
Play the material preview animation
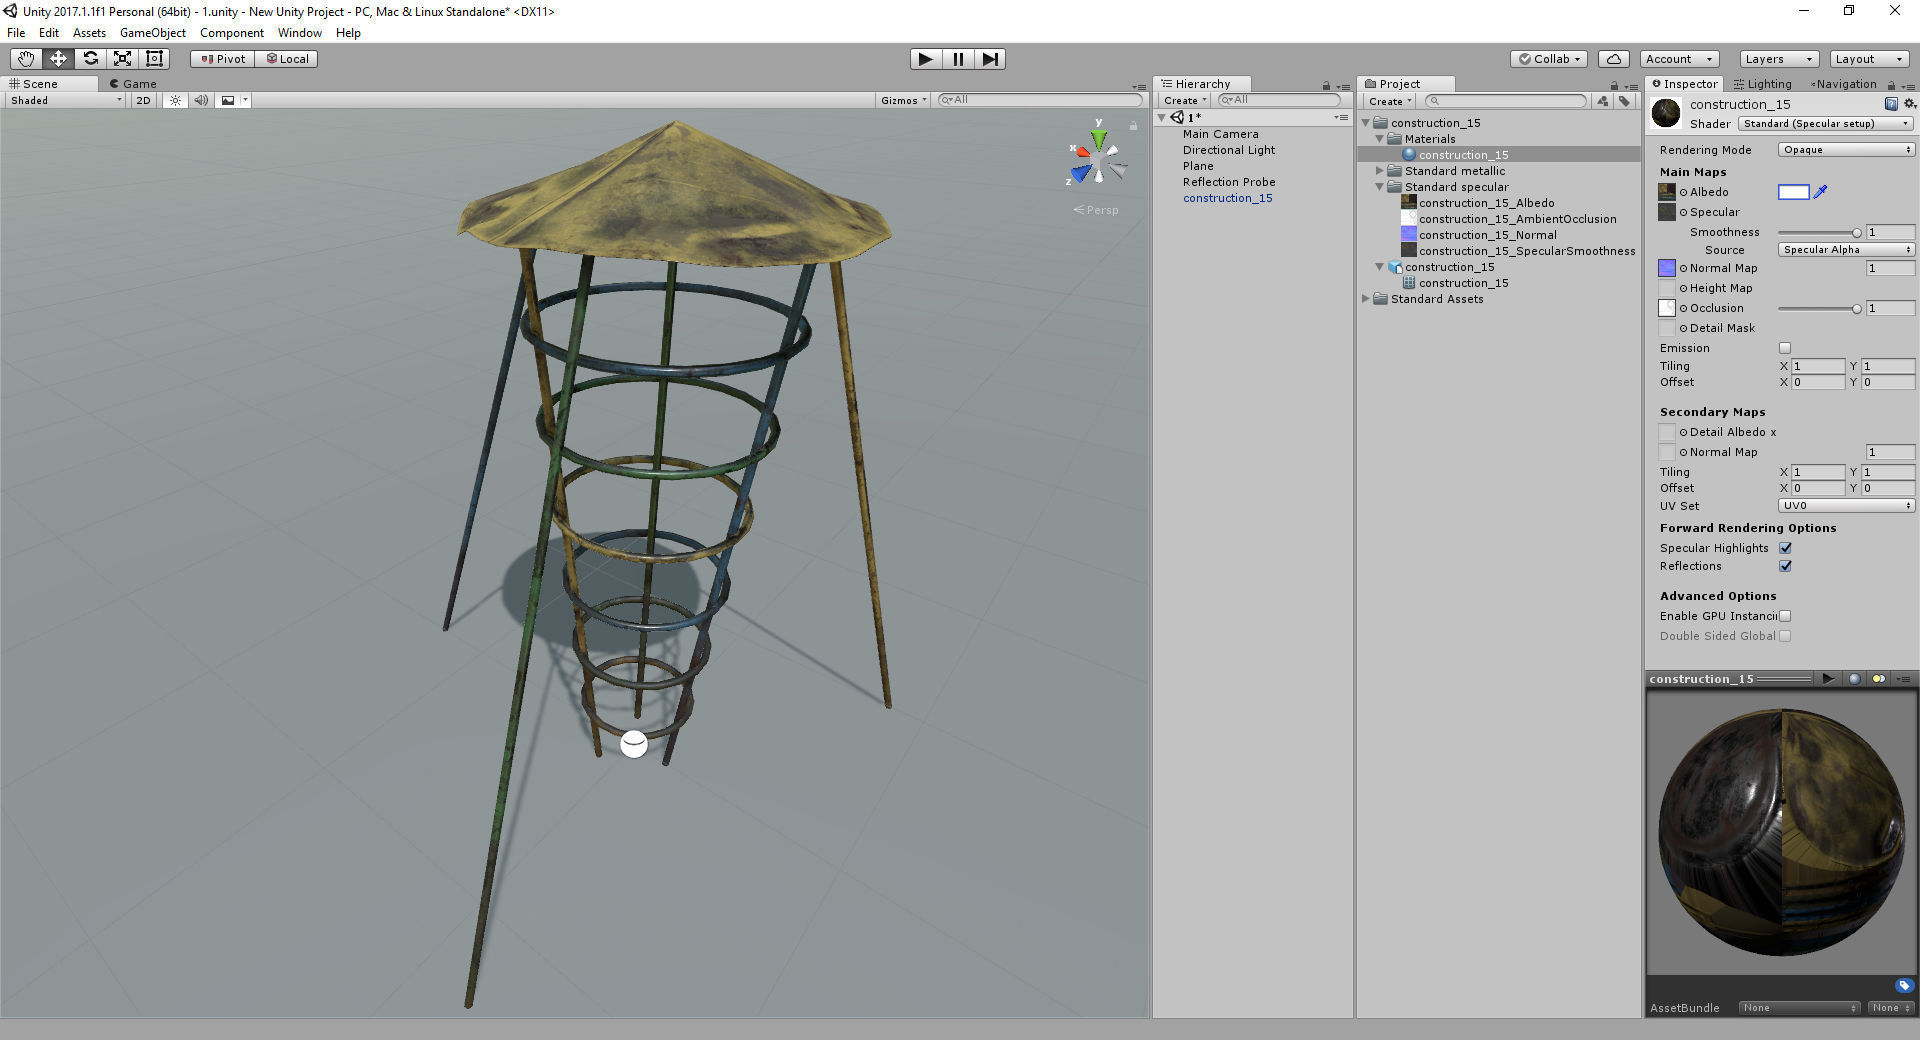1828,679
